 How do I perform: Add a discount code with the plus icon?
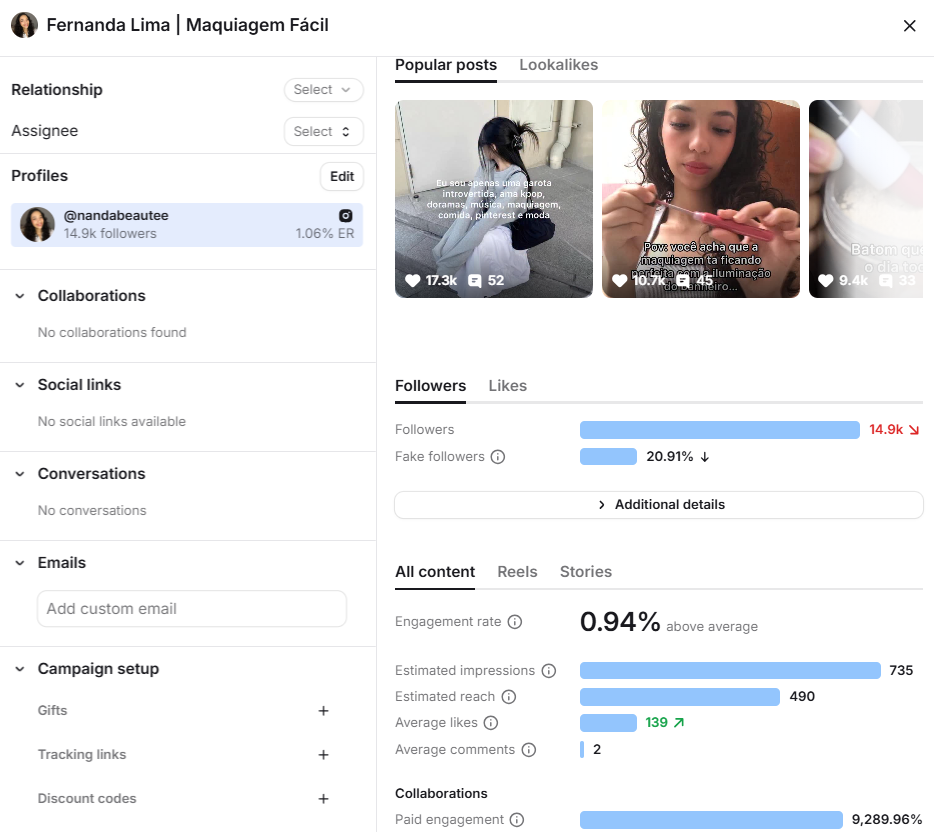click(323, 799)
